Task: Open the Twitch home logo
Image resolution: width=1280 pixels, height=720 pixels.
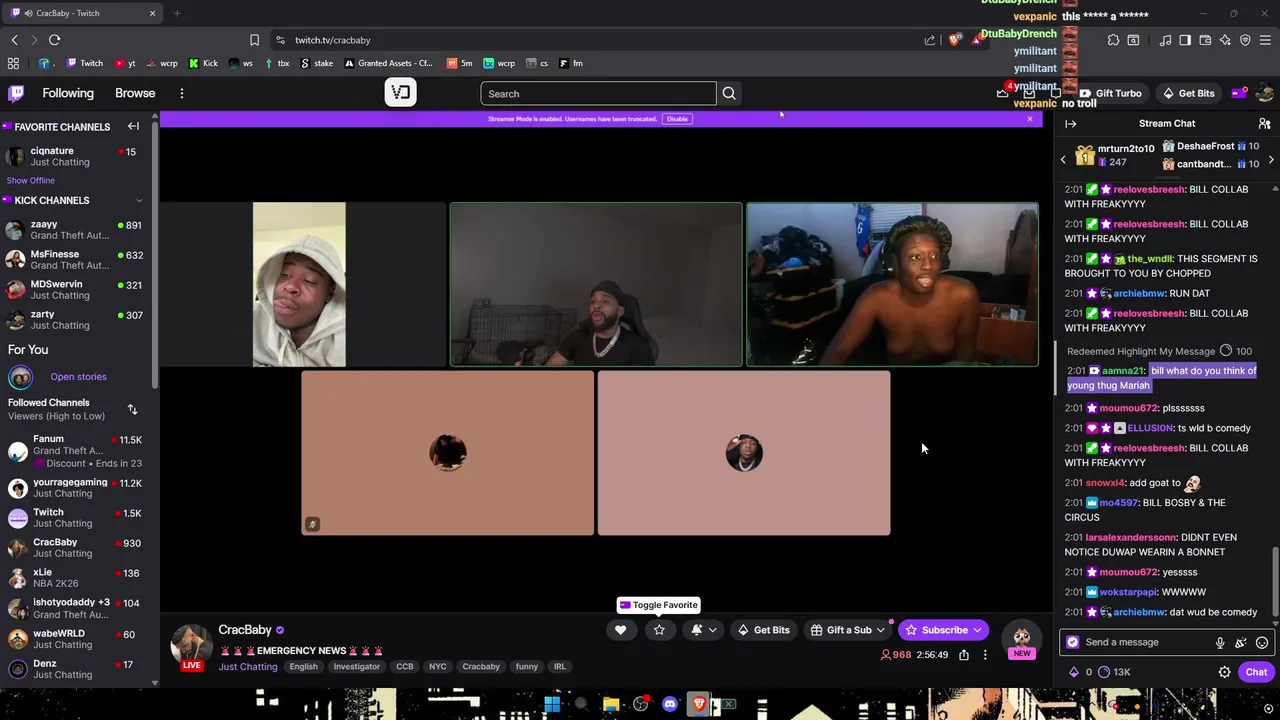Action: click(x=16, y=93)
